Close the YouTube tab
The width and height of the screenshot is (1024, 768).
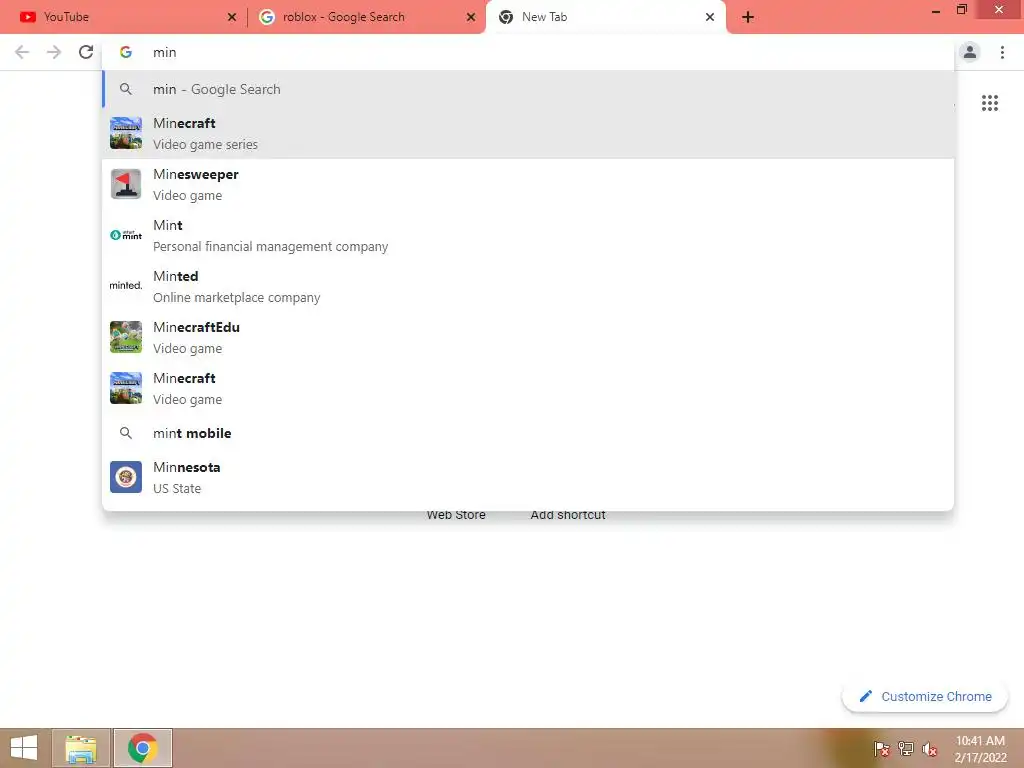(232, 17)
